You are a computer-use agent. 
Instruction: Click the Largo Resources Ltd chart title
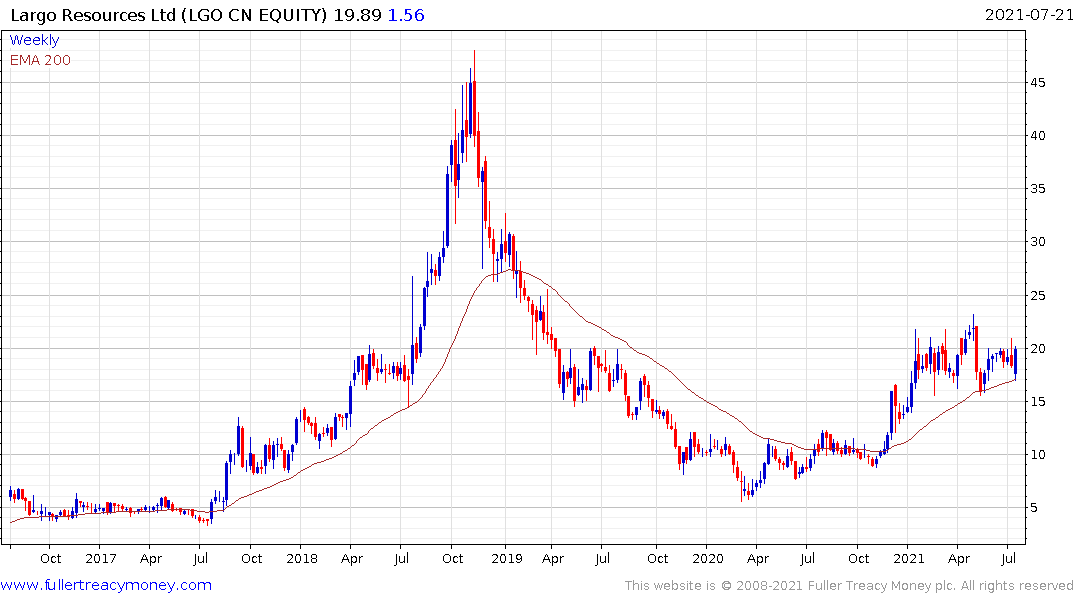pyautogui.click(x=169, y=15)
